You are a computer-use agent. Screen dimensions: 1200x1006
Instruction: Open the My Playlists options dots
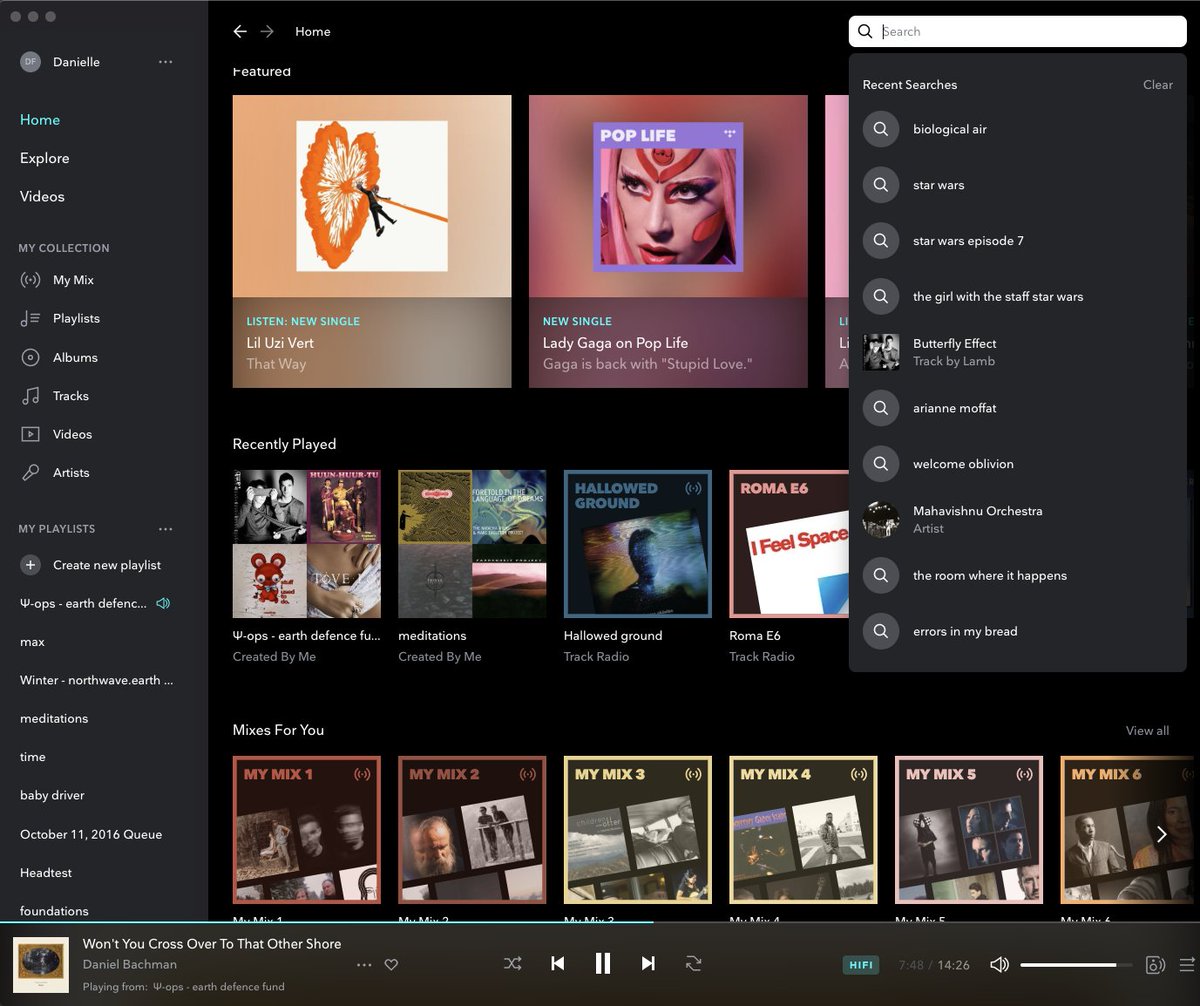click(x=166, y=529)
